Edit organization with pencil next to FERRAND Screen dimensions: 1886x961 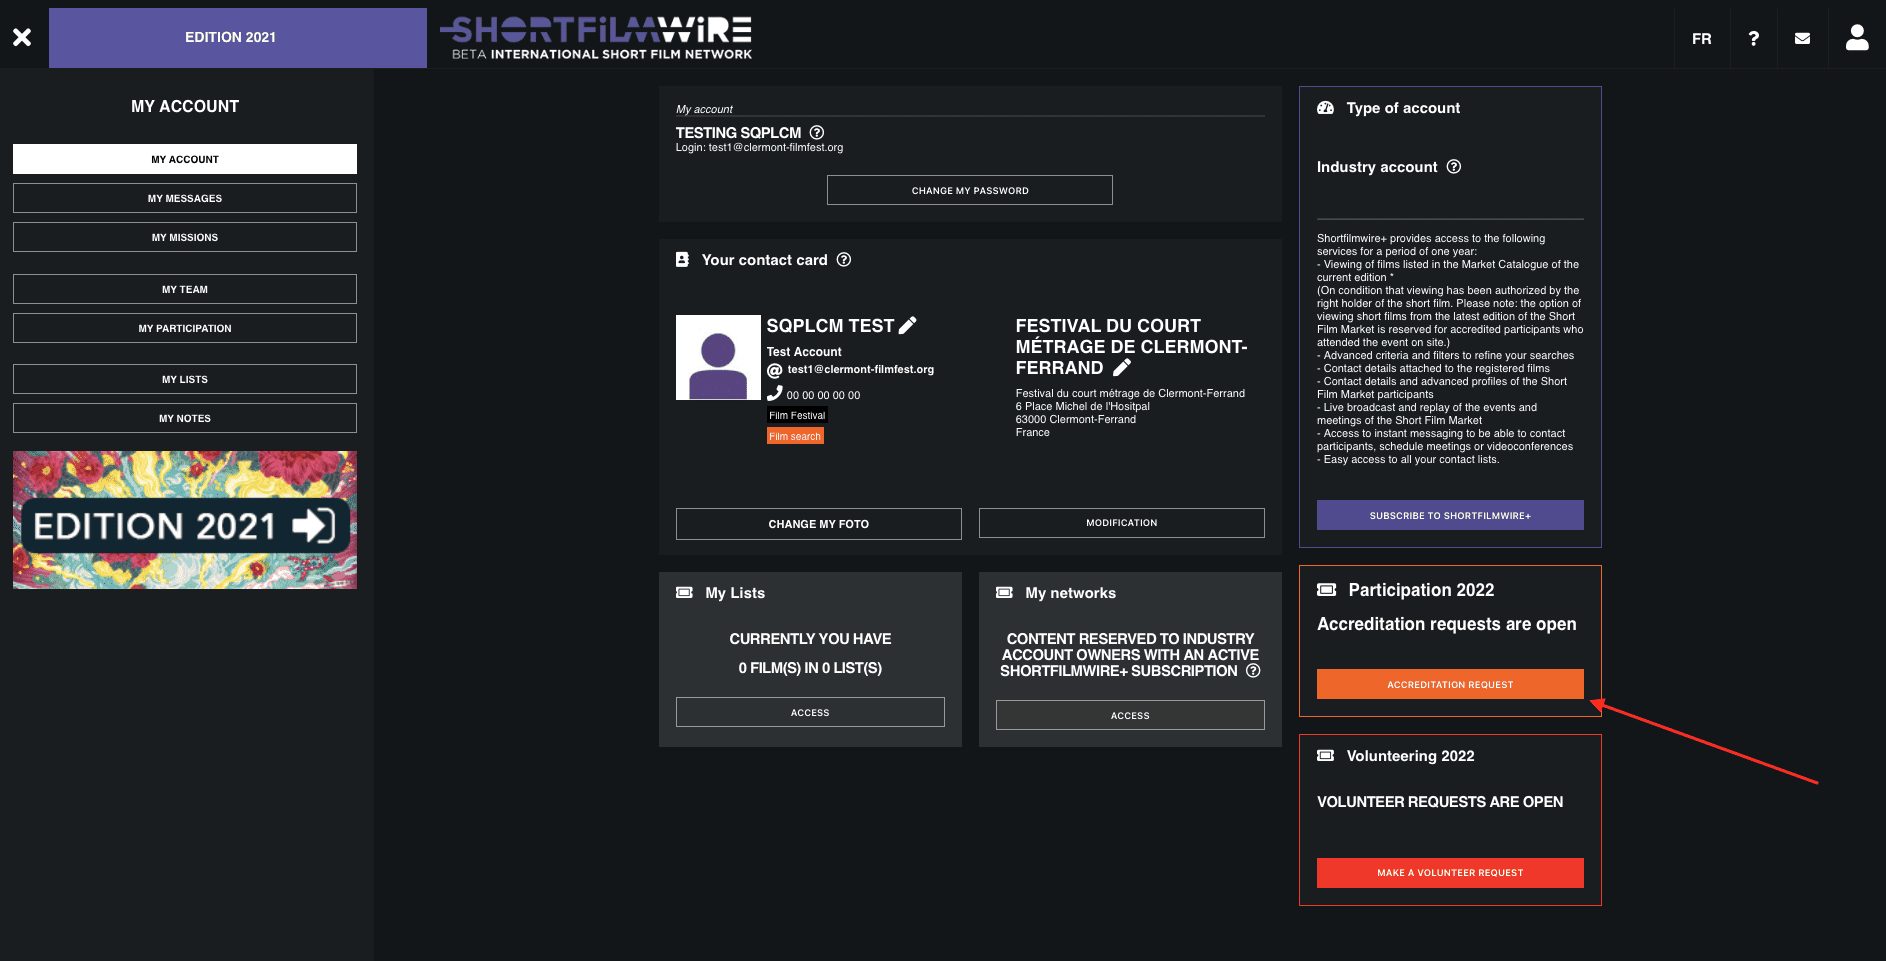click(x=1122, y=367)
